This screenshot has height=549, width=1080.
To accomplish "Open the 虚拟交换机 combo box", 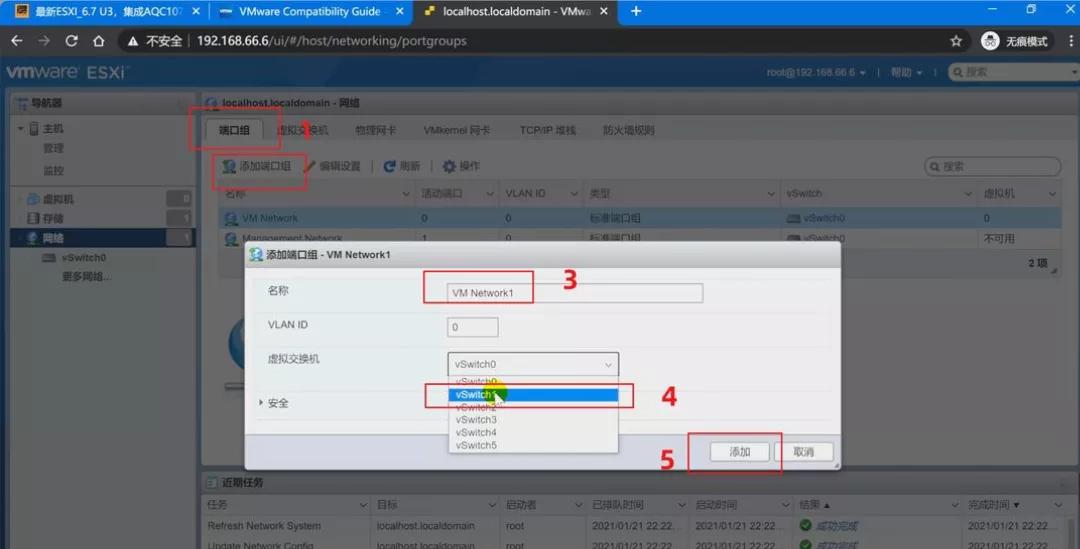I will click(x=533, y=364).
